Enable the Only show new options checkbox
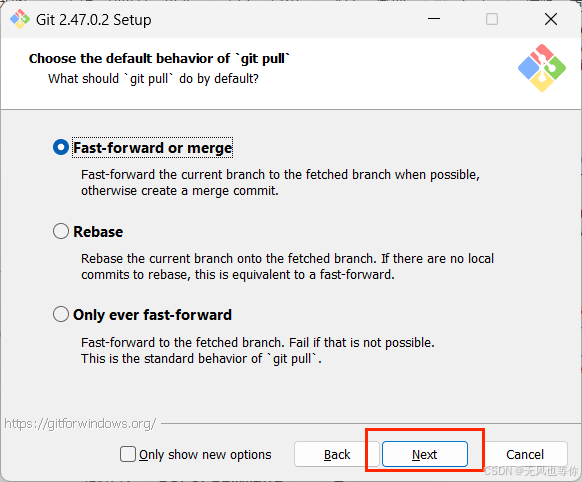The height and width of the screenshot is (482, 582). point(128,454)
